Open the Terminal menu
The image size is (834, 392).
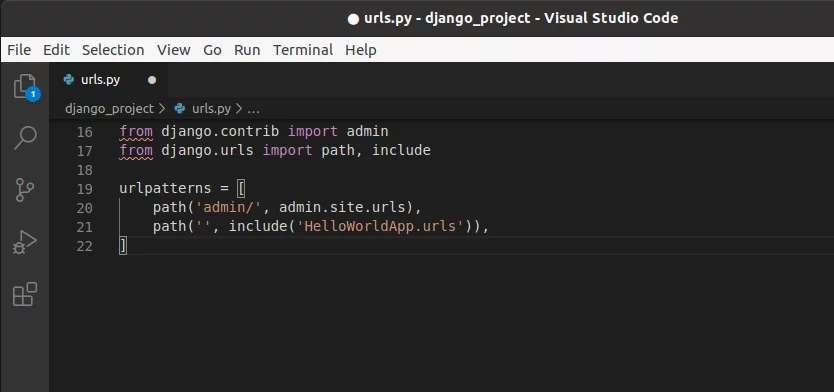point(303,50)
